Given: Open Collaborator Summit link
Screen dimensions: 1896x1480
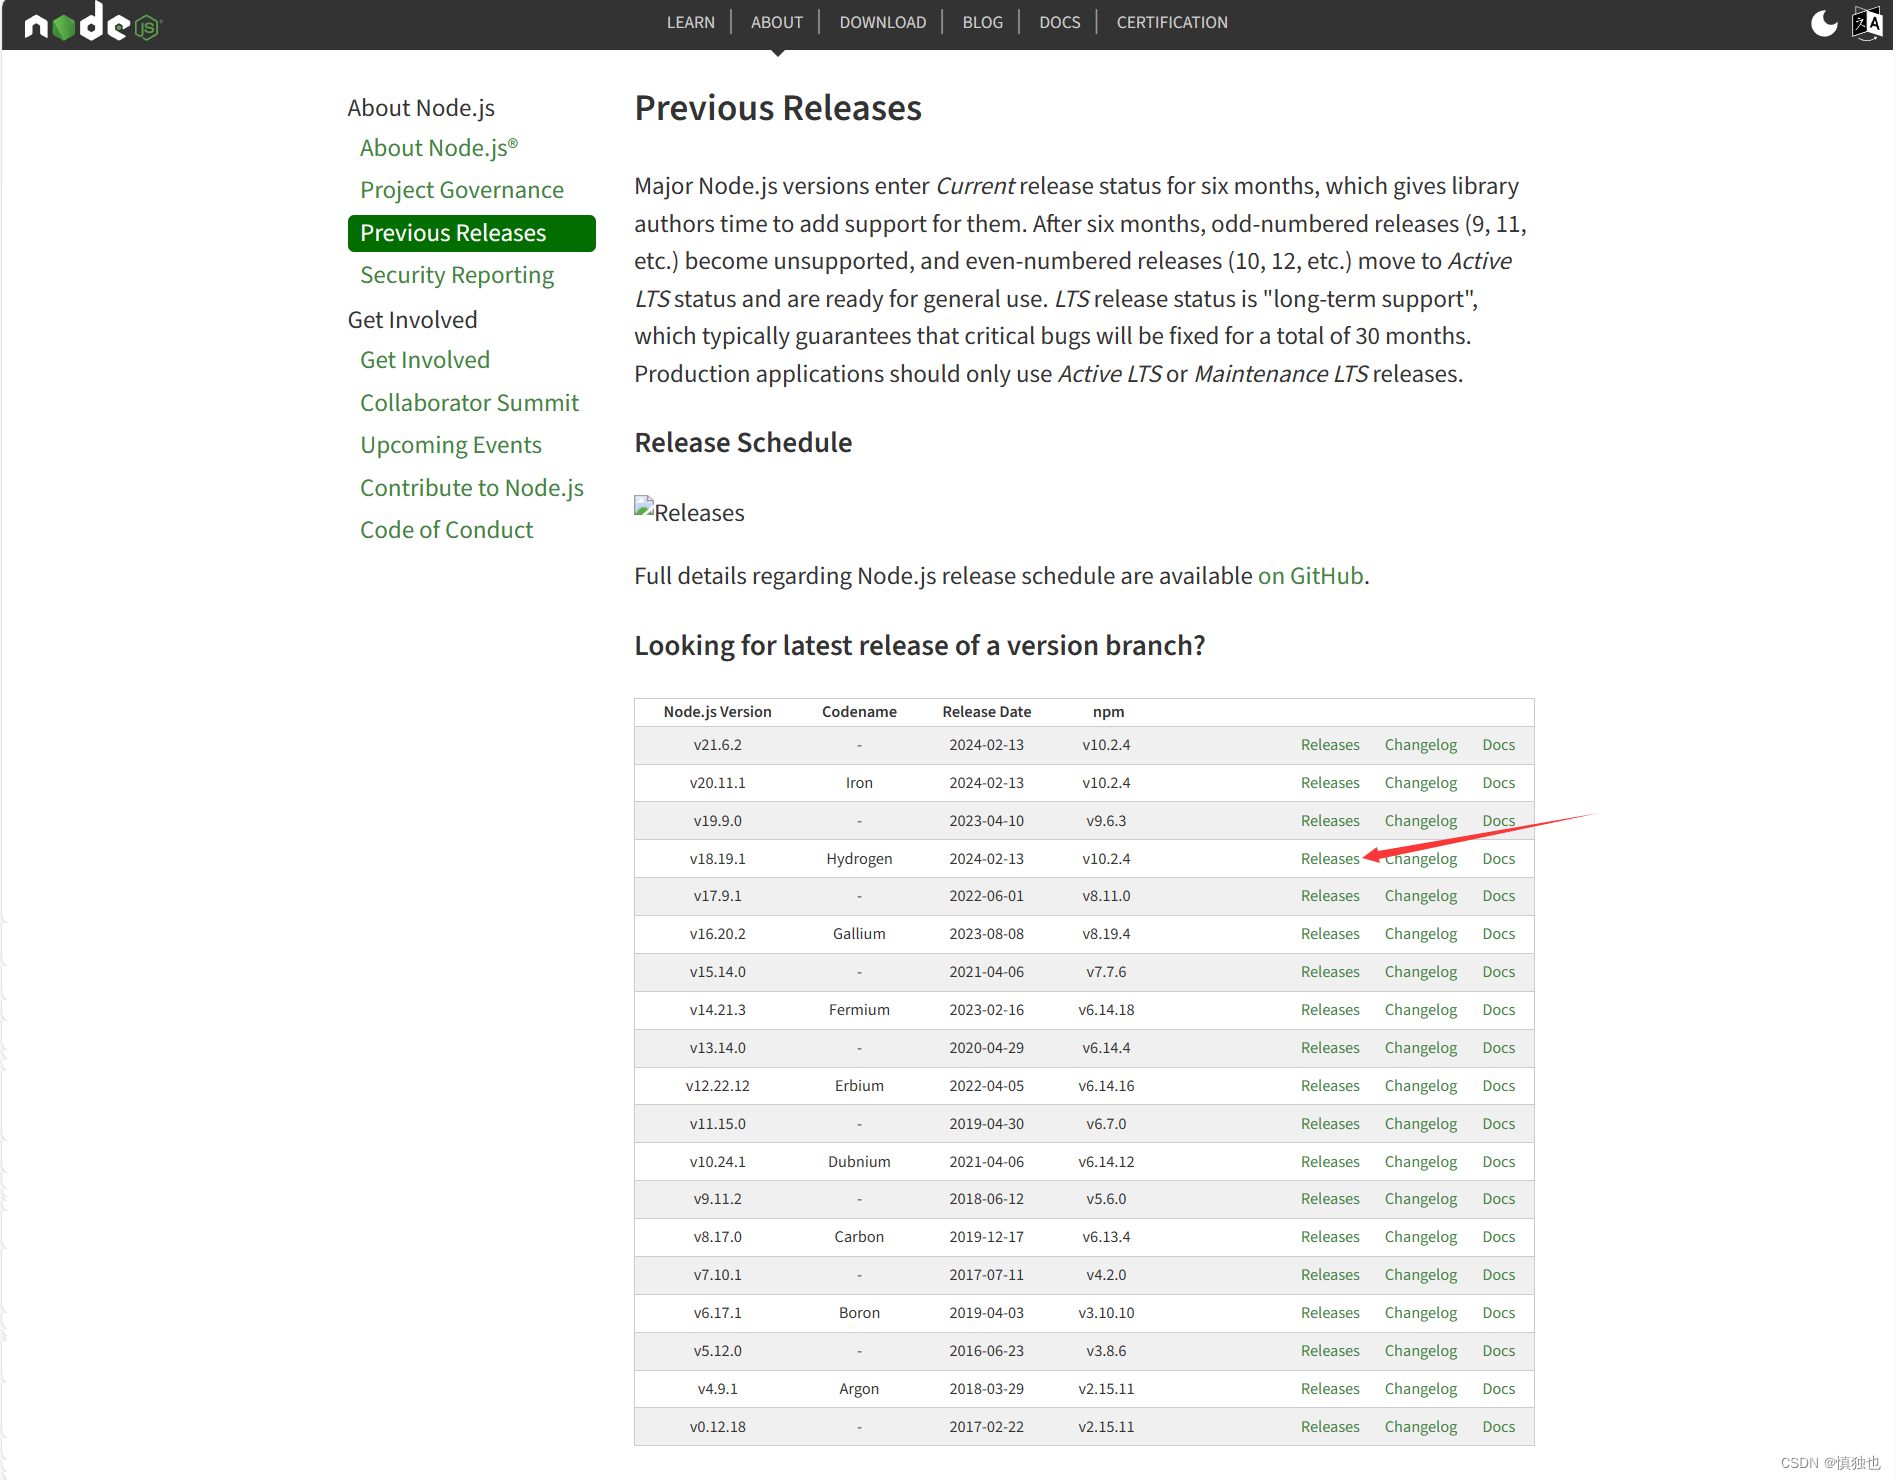Looking at the screenshot, I should point(468,403).
